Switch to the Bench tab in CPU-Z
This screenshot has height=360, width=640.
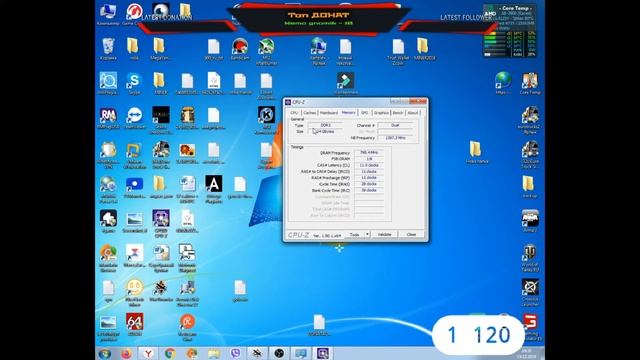coord(398,113)
